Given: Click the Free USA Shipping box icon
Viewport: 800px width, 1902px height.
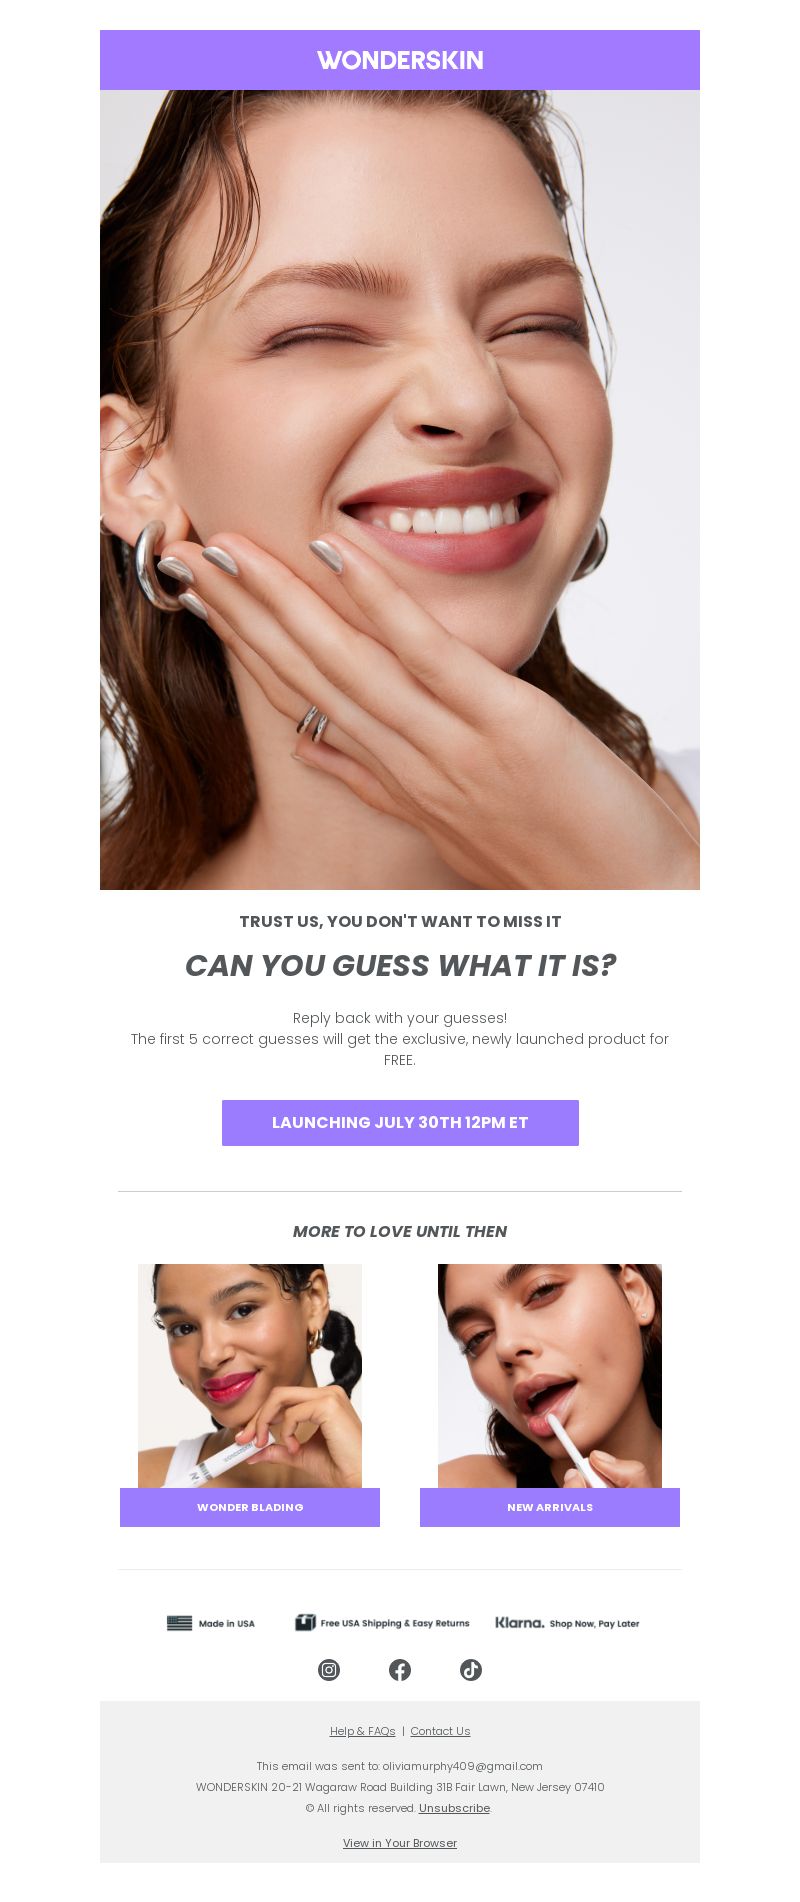Looking at the screenshot, I should [x=305, y=1622].
